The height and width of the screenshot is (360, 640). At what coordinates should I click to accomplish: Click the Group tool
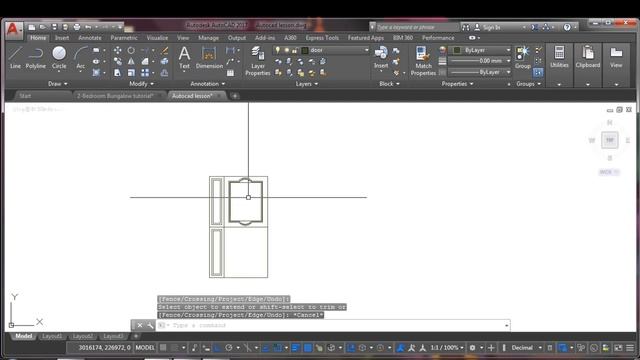pyautogui.click(x=522, y=58)
